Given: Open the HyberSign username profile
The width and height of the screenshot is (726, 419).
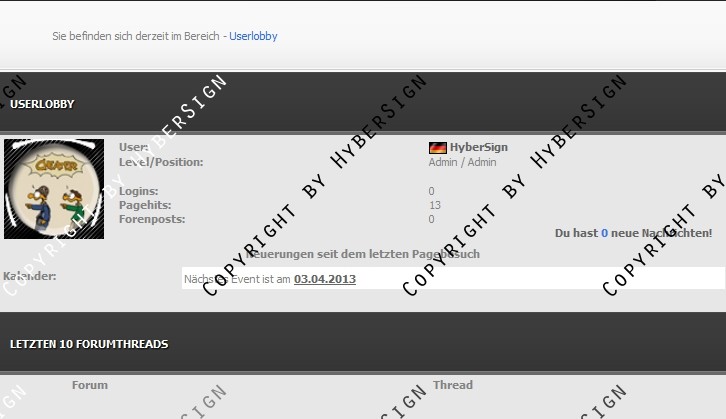Looking at the screenshot, I should (x=478, y=147).
